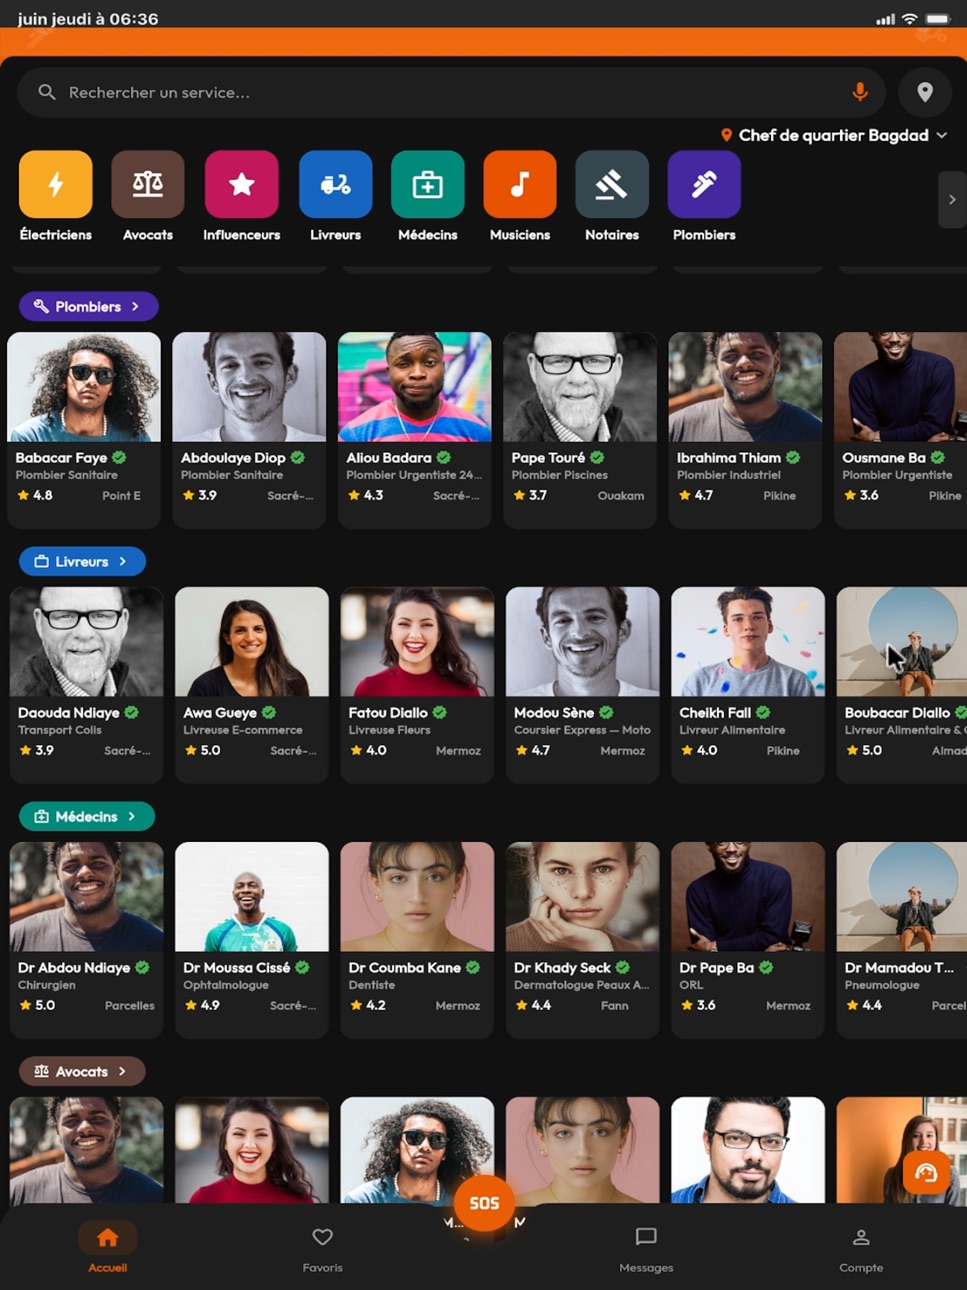Viewport: 967px width, 1290px height.
Task: Open Dr Abdou Ndiaye Chirurgien card
Action: point(87,940)
